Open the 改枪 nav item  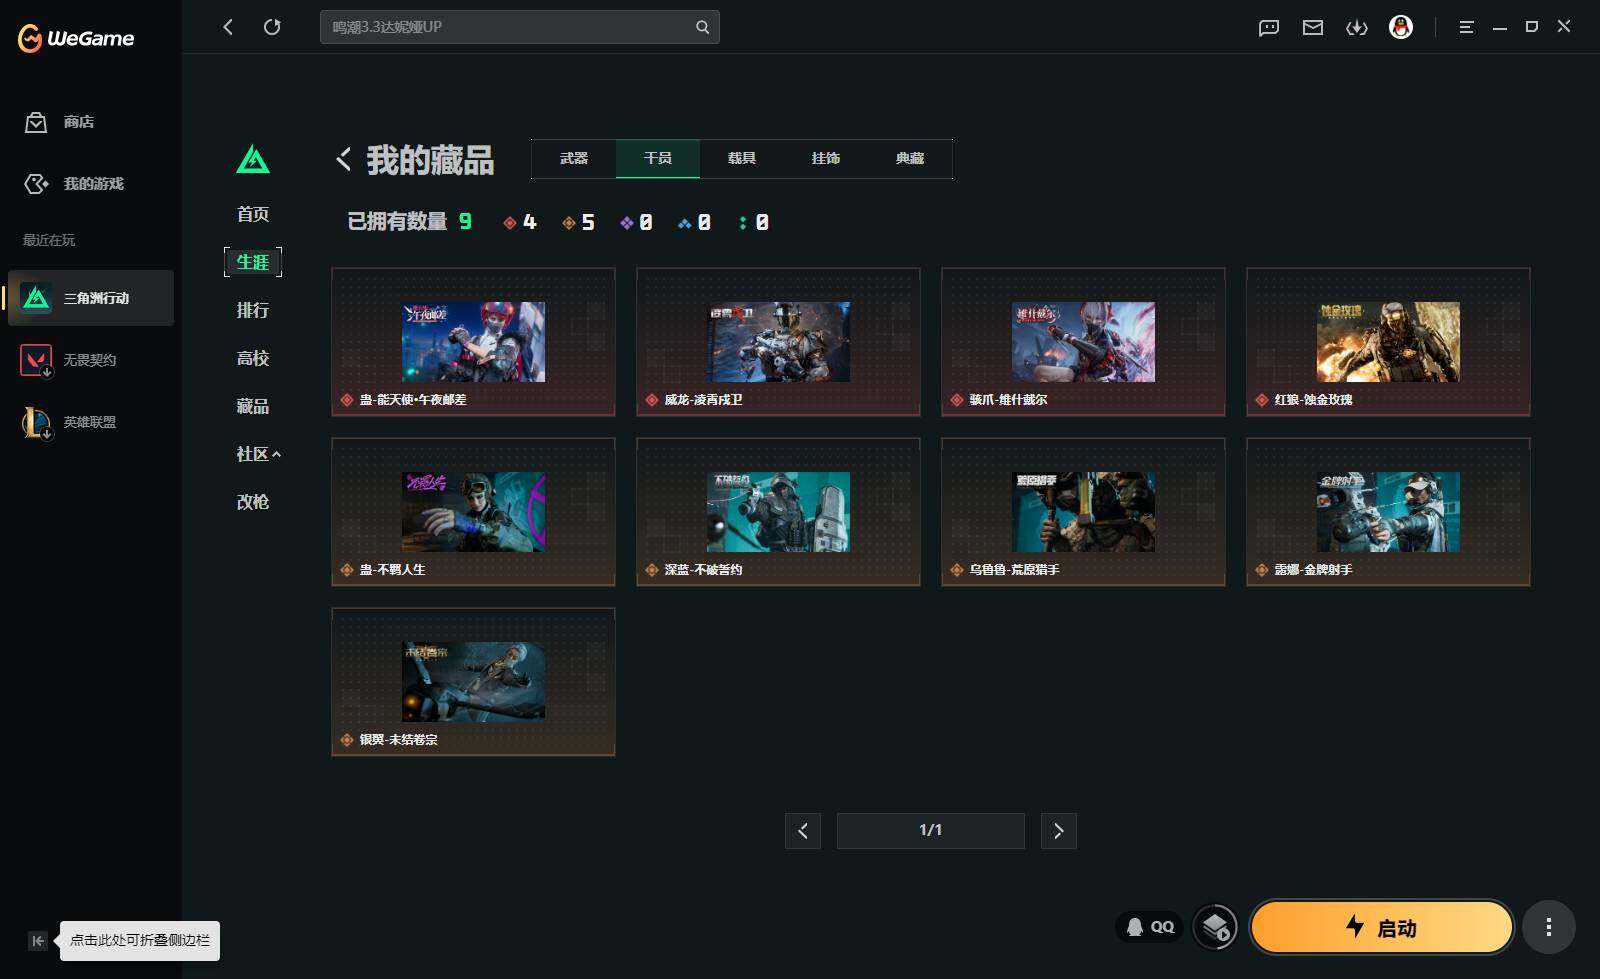253,502
